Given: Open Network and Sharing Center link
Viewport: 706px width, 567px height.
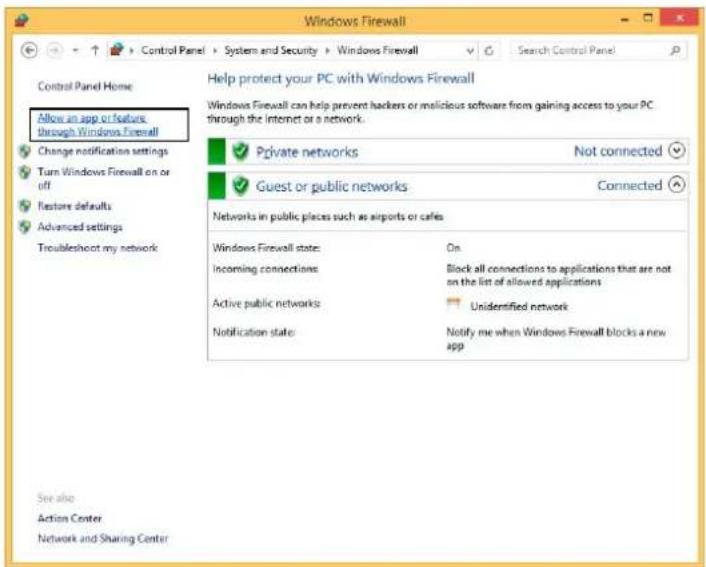Looking at the screenshot, I should click(103, 538).
